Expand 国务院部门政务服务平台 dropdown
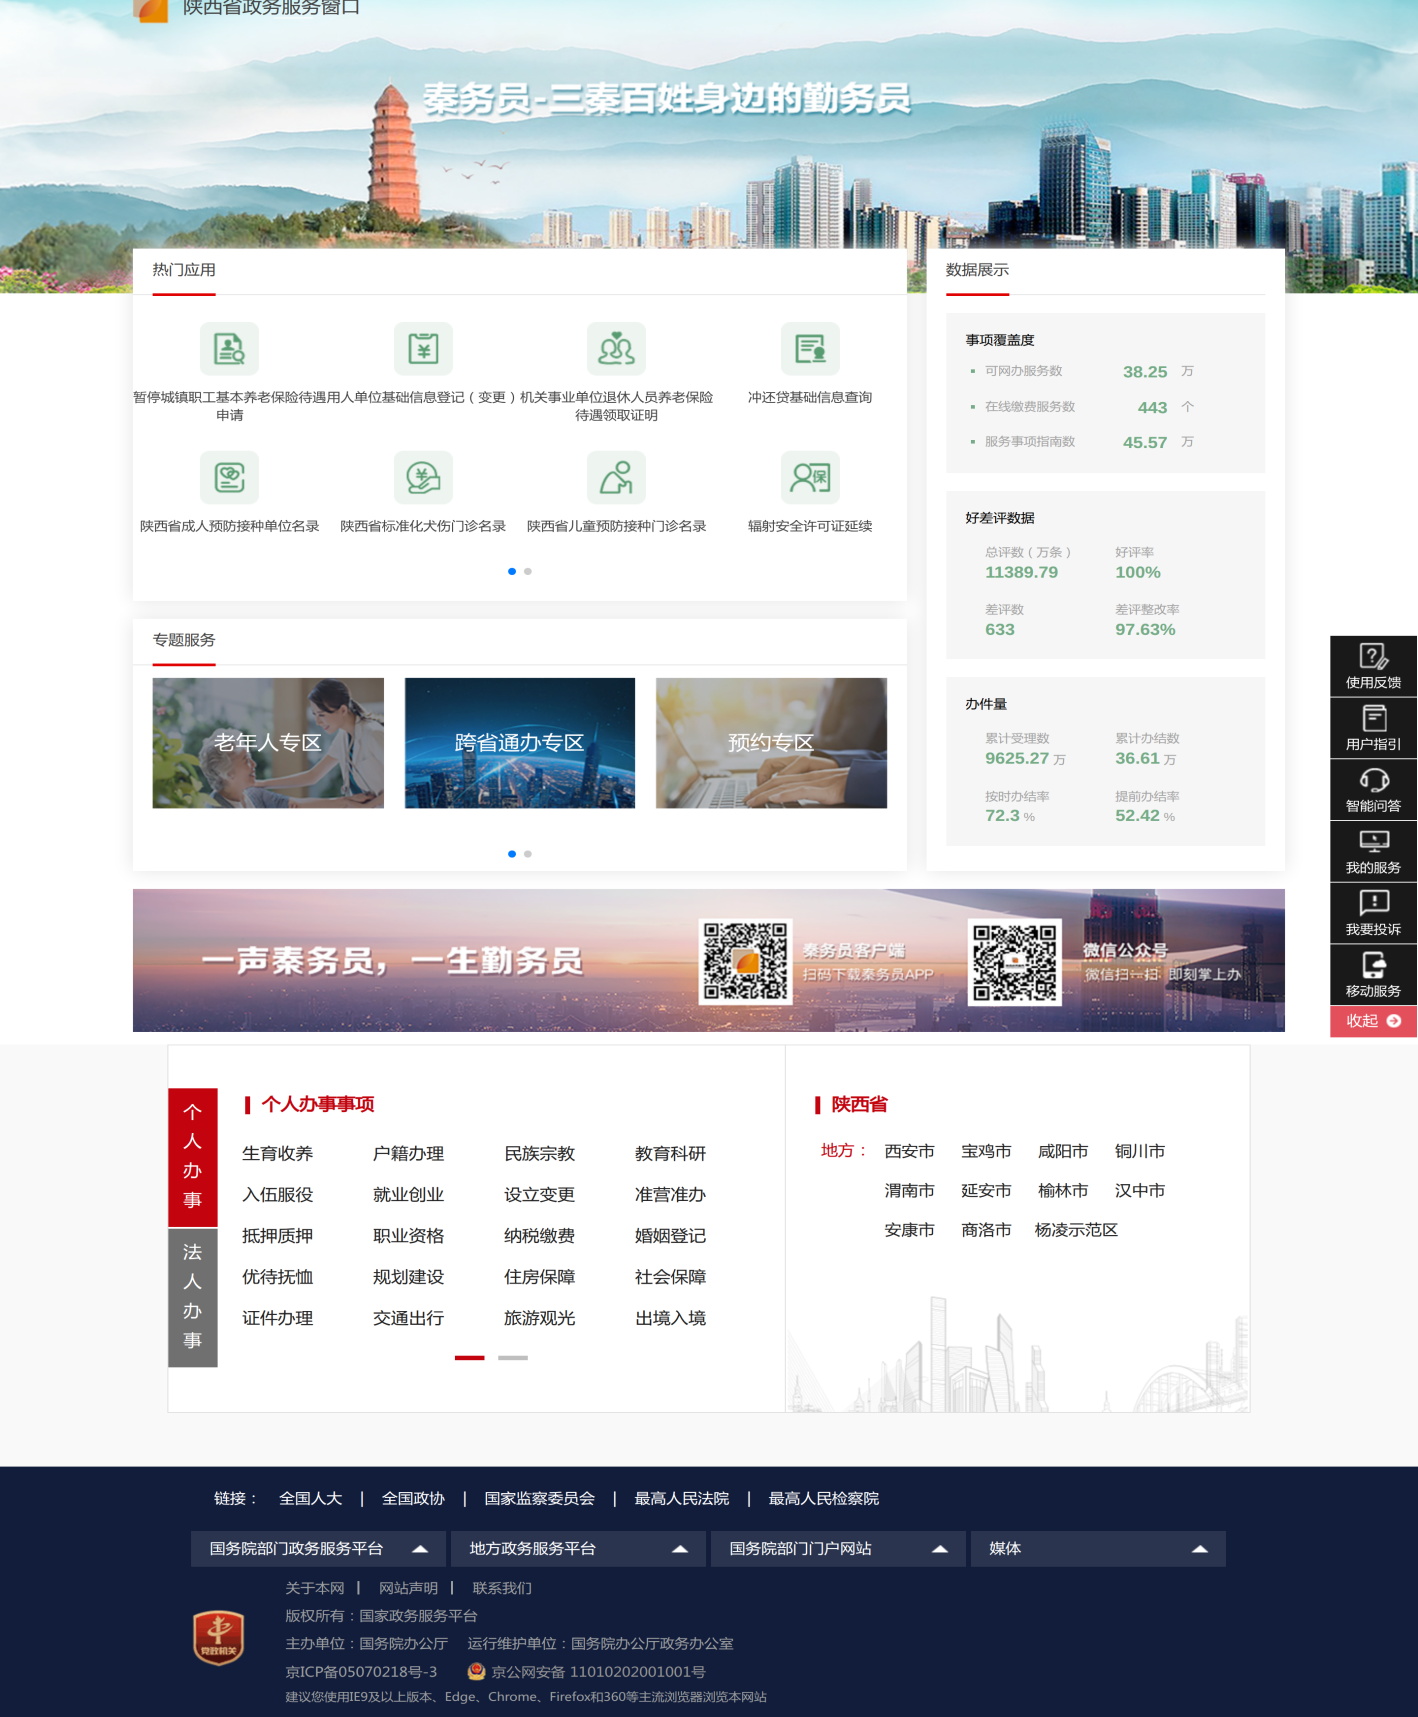This screenshot has width=1418, height=1717. point(318,1548)
